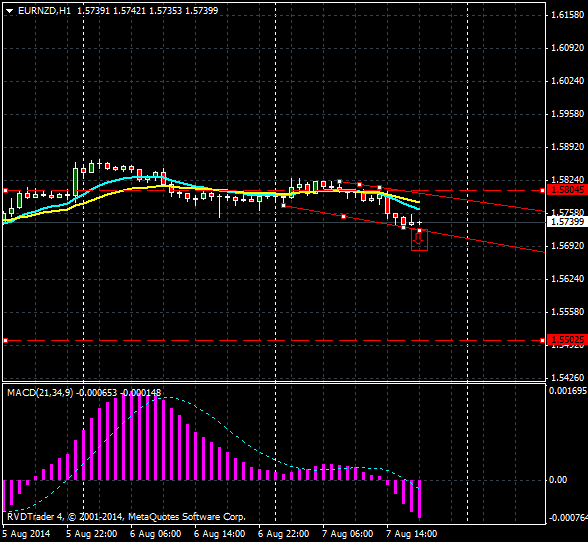Click the 1.54260 price scale value

pos(567,378)
